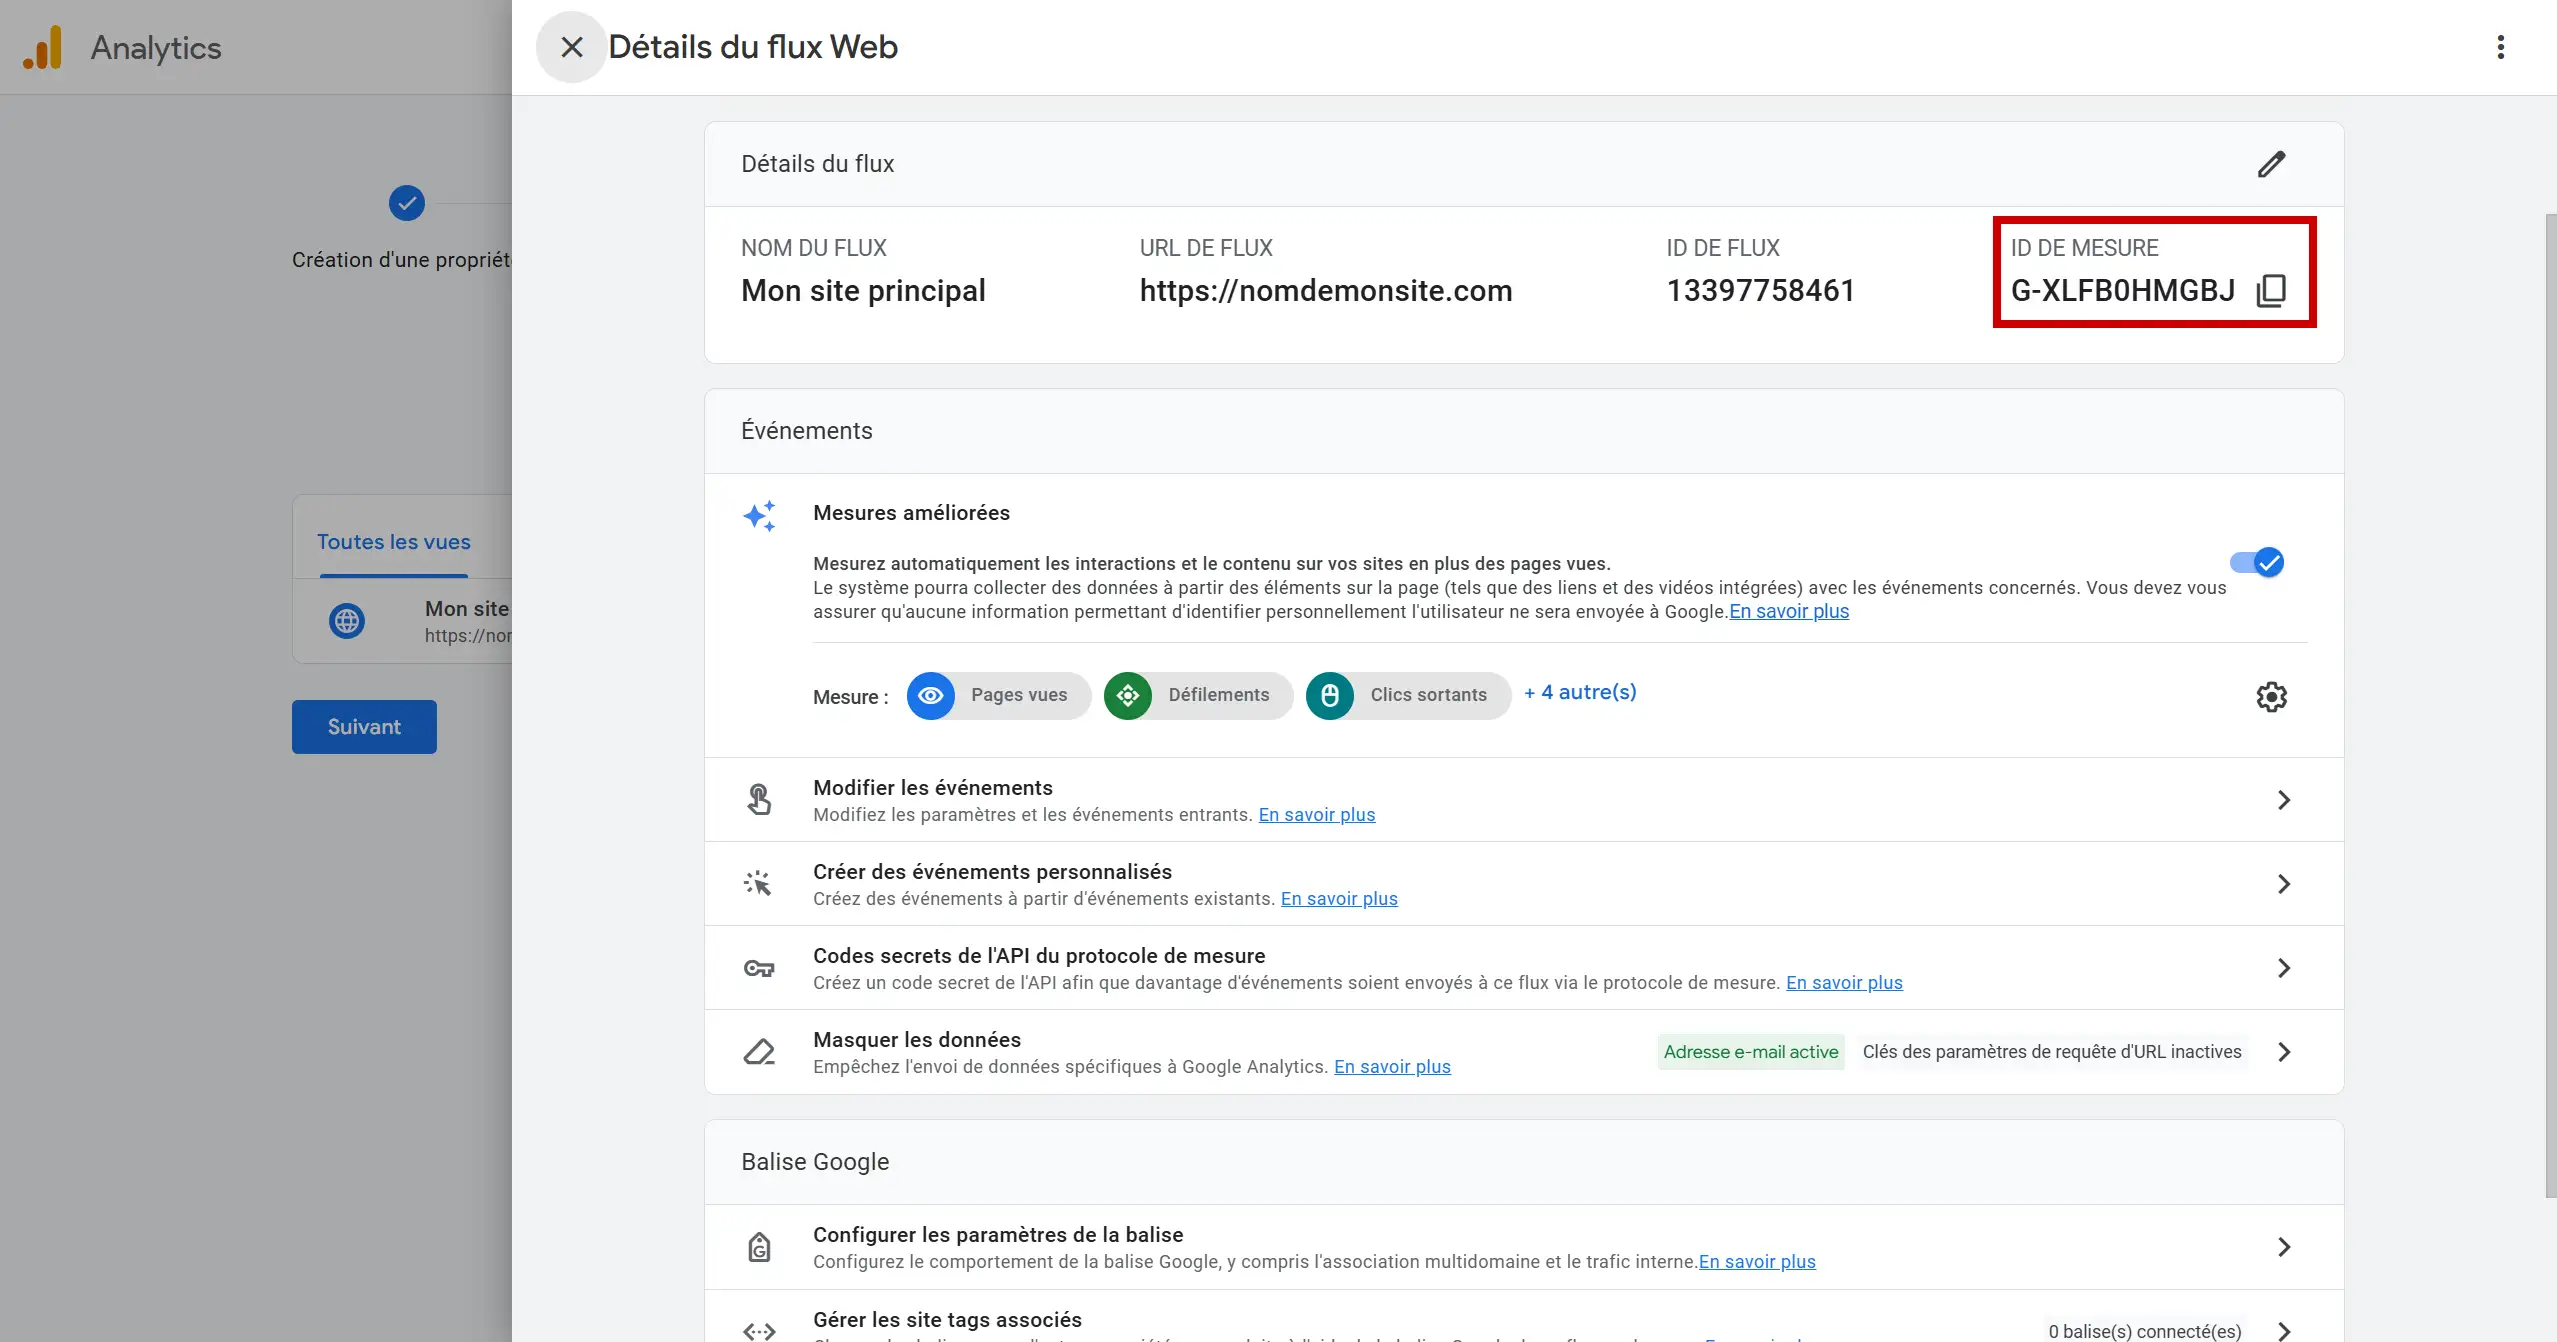This screenshot has width=2557, height=1342.
Task: Expand the Modifier les événements row chevron
Action: coord(2283,800)
